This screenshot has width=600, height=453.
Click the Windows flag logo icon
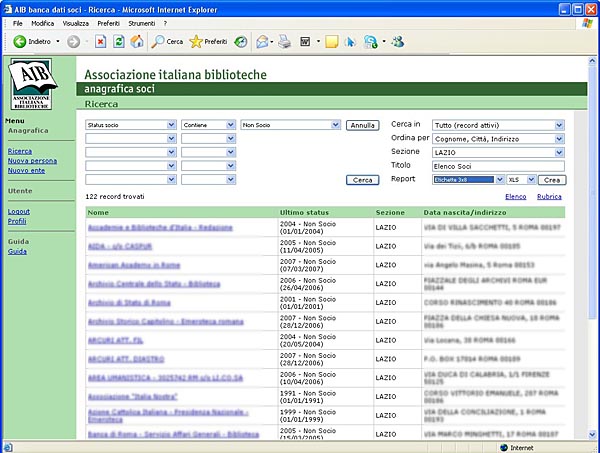tap(587, 23)
